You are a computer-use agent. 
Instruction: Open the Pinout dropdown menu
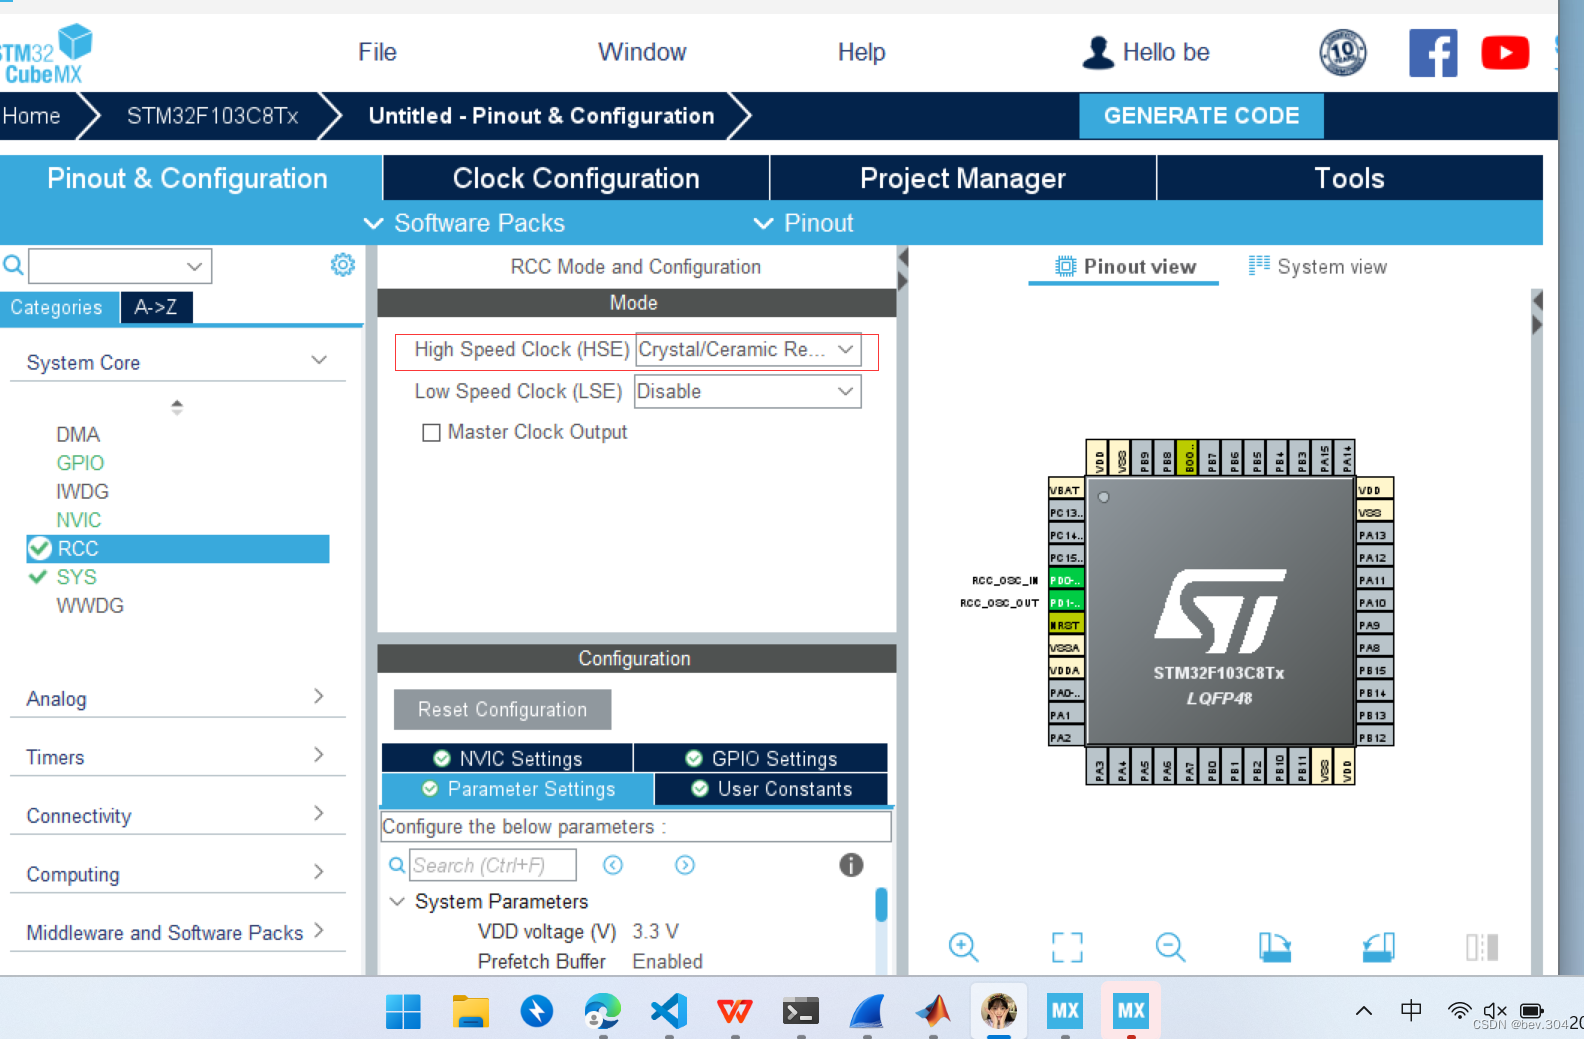coord(804,223)
